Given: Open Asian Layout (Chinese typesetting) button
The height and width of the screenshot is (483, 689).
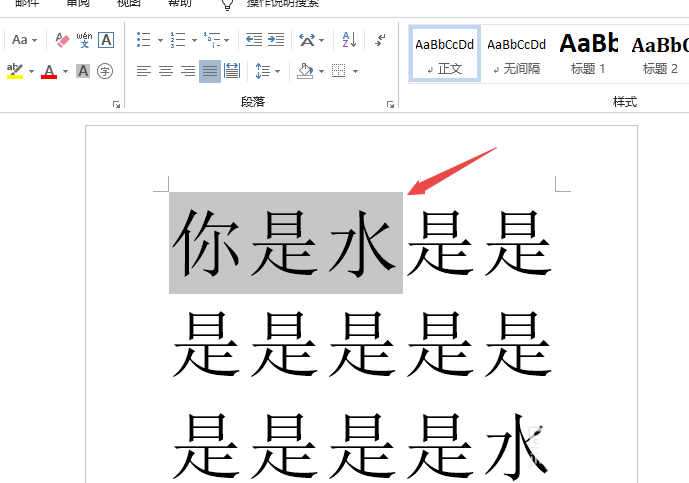Looking at the screenshot, I should [307, 40].
